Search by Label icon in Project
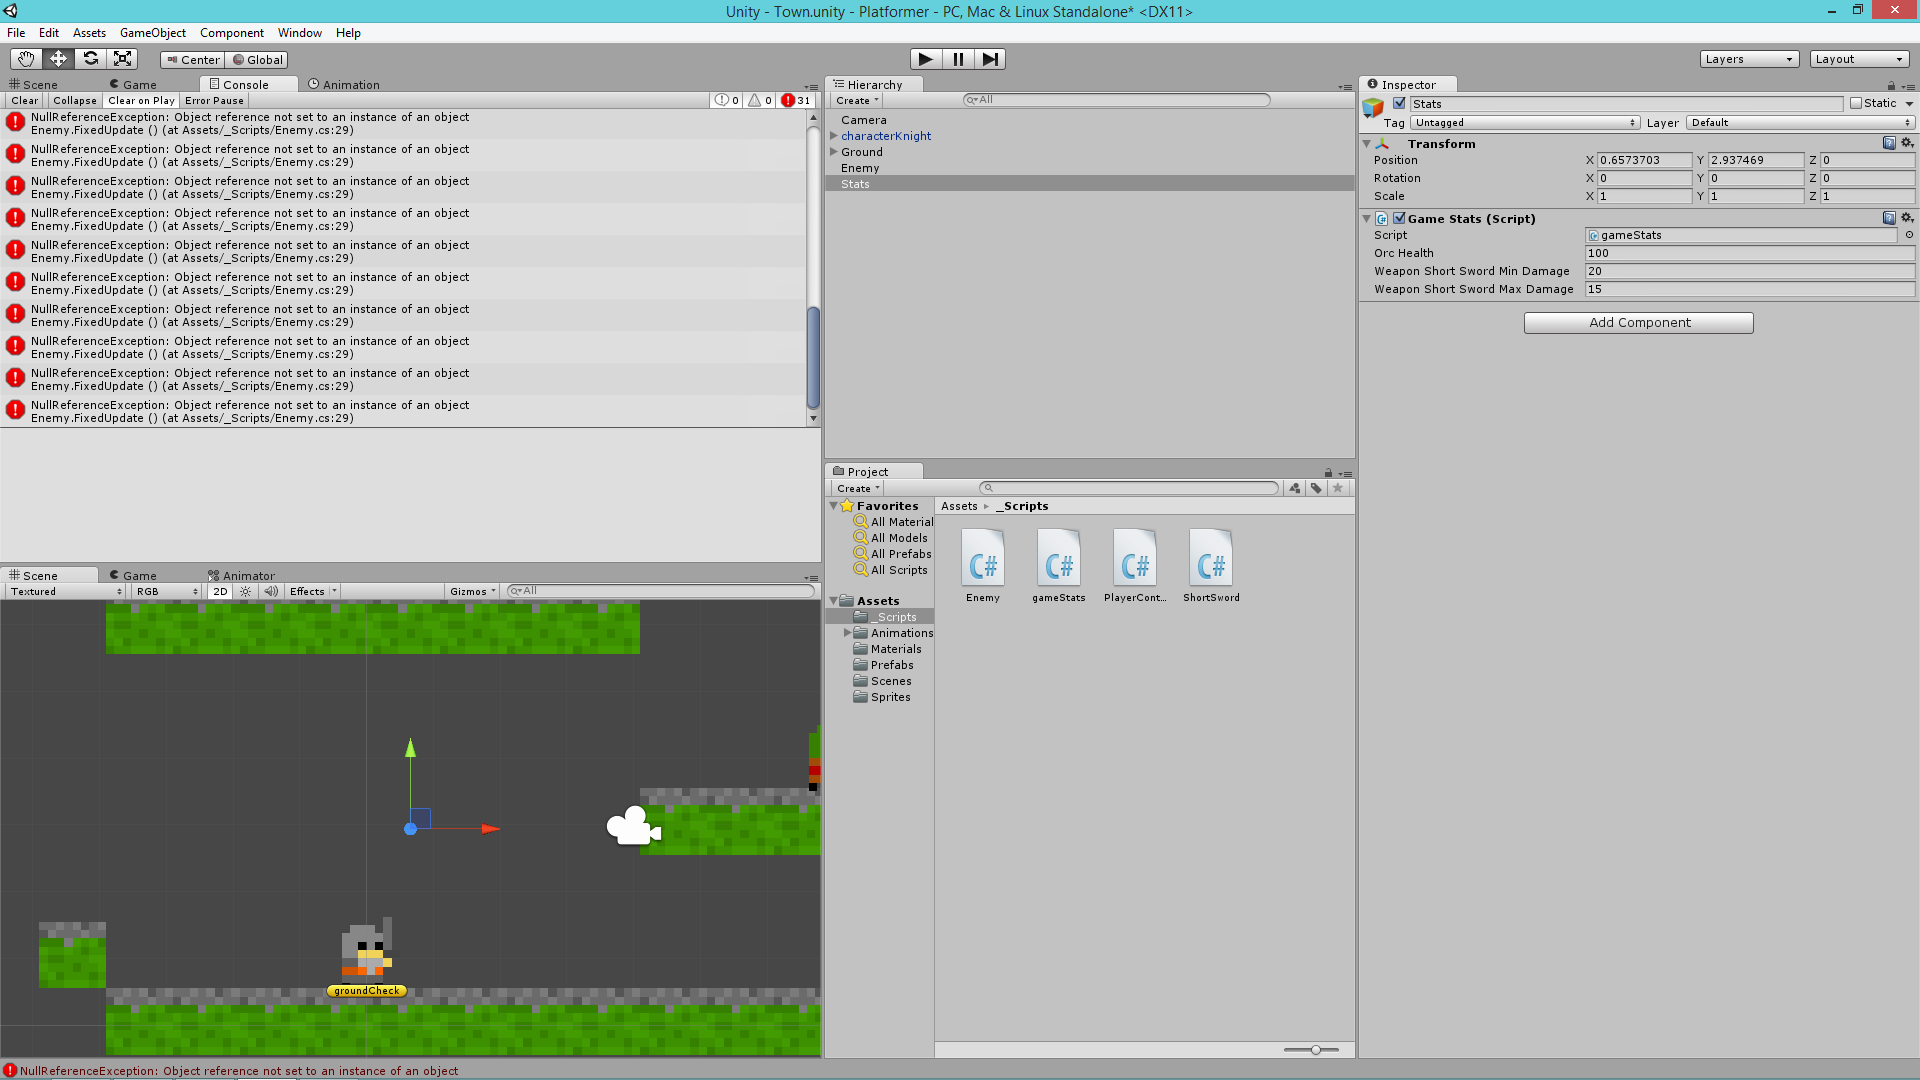 (1316, 488)
